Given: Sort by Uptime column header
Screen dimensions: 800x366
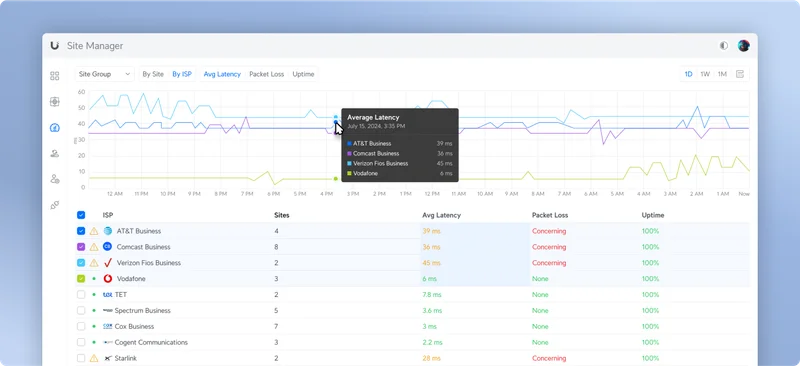Looking at the screenshot, I should pos(653,215).
